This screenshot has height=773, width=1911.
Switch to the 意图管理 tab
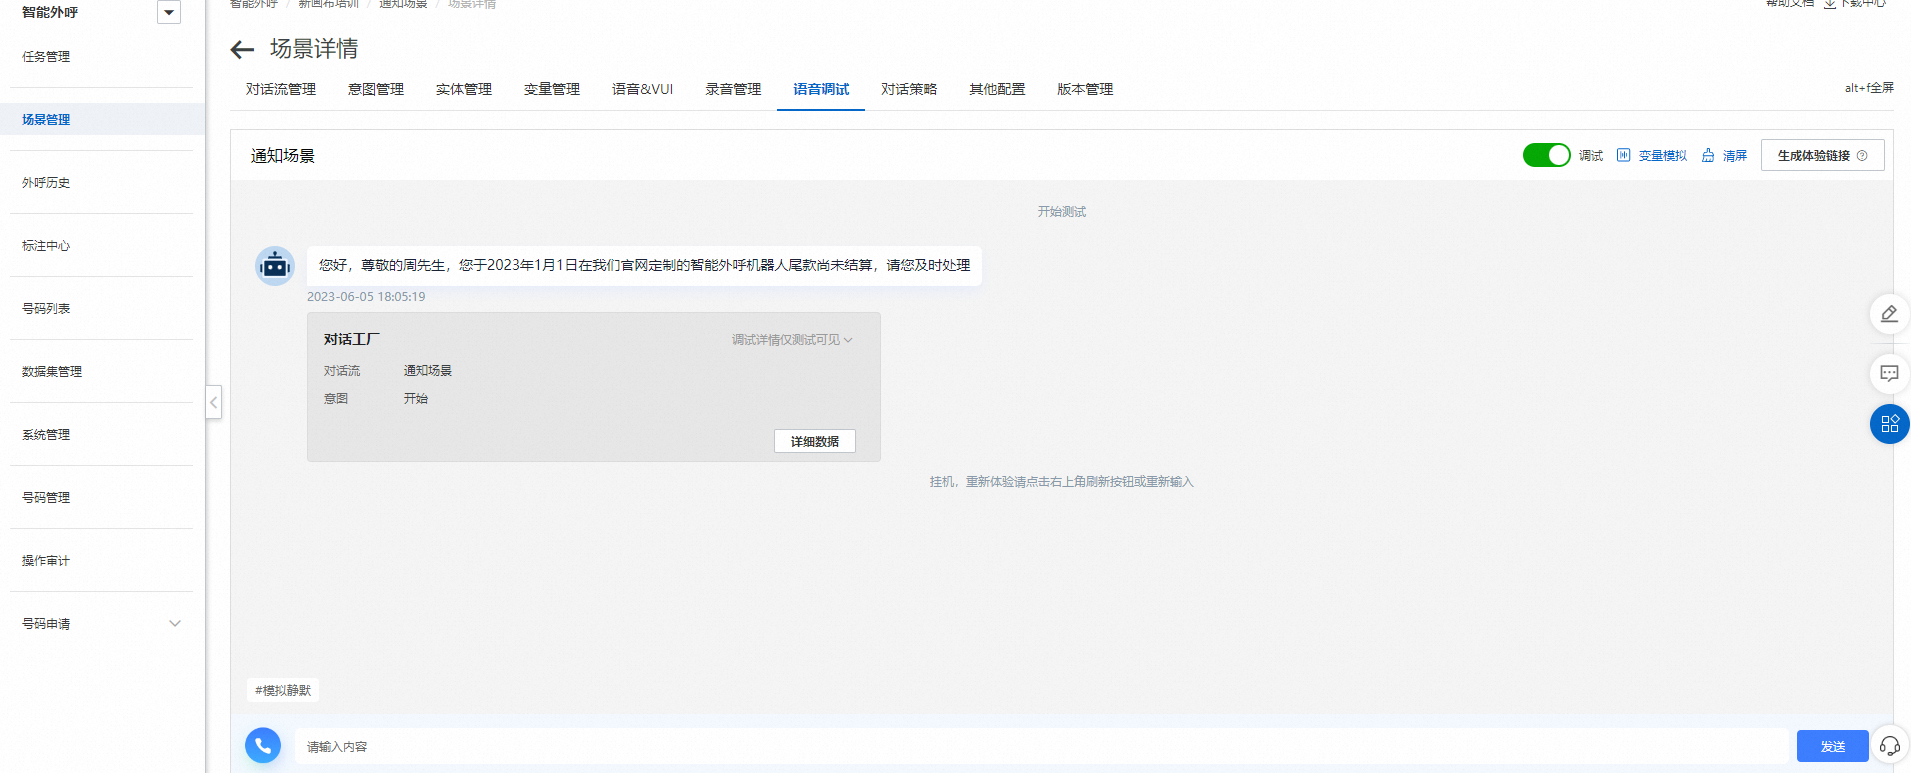coord(376,89)
